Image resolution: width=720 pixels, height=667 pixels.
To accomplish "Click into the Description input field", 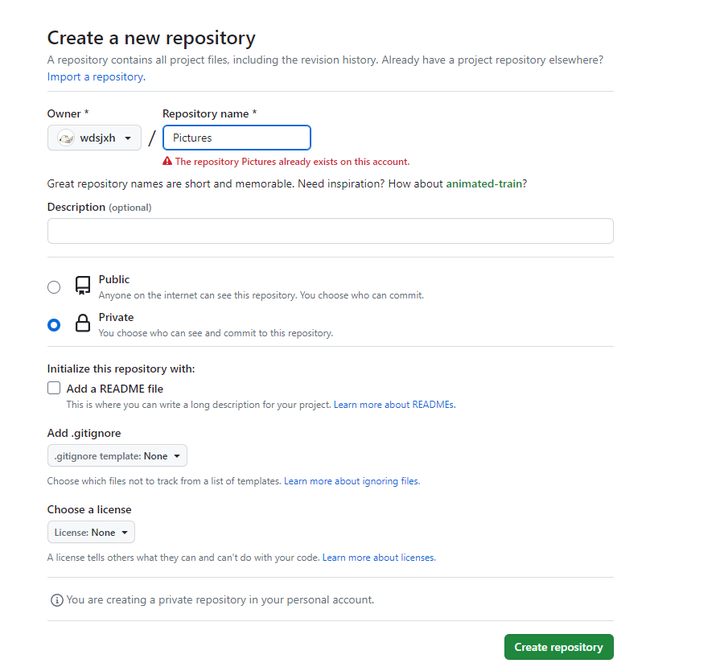I will pyautogui.click(x=330, y=231).
